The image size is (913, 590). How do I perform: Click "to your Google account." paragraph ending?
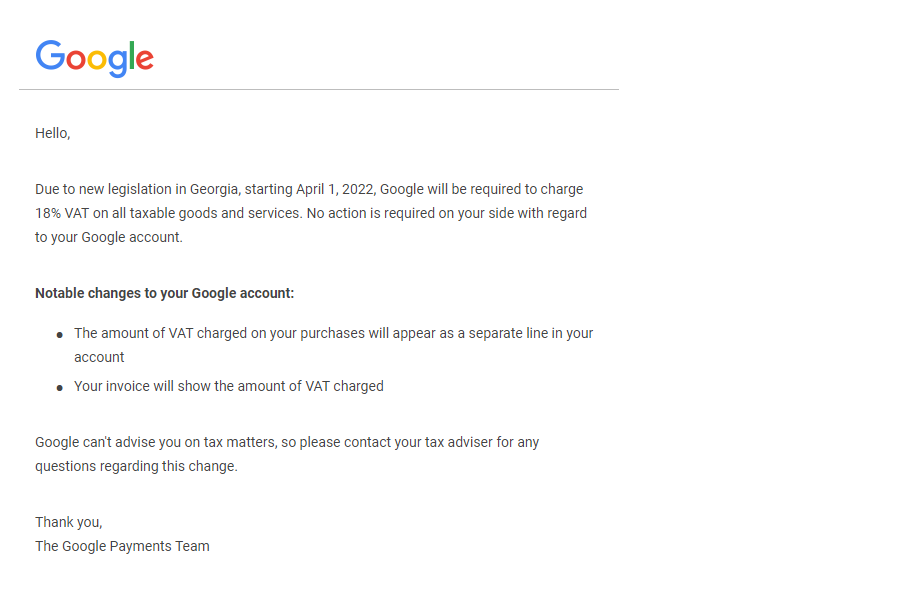click(x=108, y=237)
